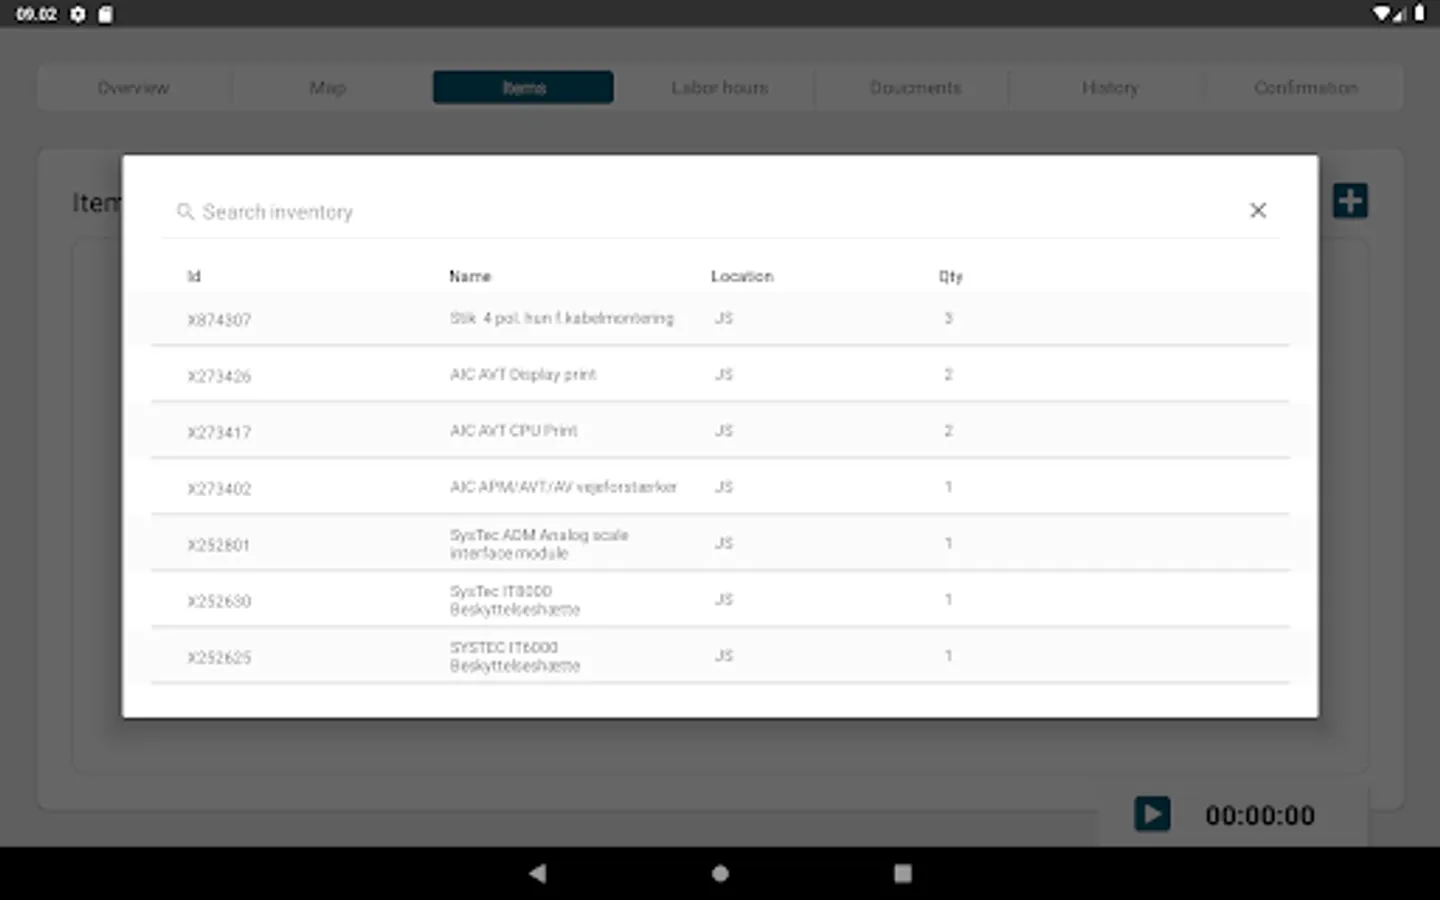
Task: Tap the Android recent apps button
Action: coord(902,873)
